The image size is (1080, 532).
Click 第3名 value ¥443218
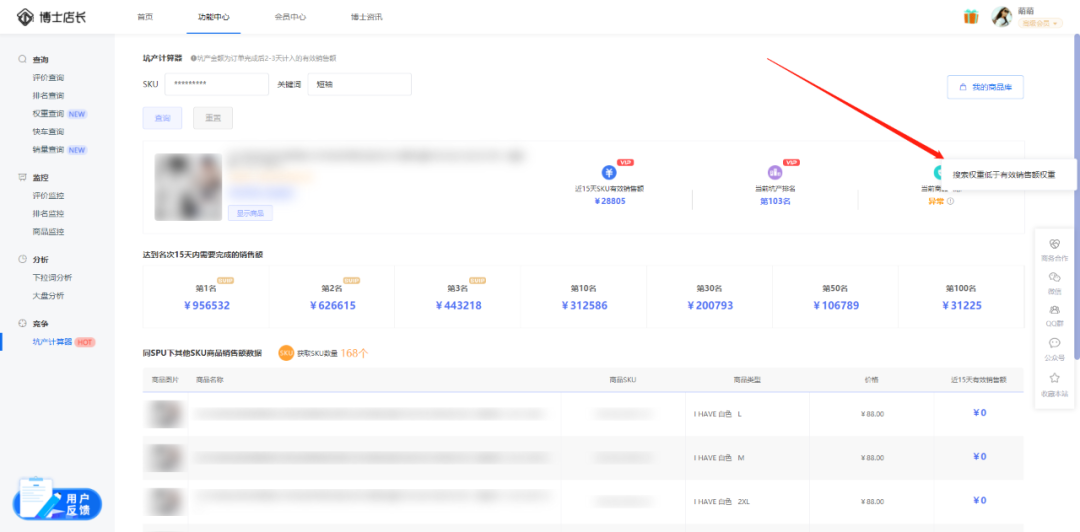tap(459, 305)
